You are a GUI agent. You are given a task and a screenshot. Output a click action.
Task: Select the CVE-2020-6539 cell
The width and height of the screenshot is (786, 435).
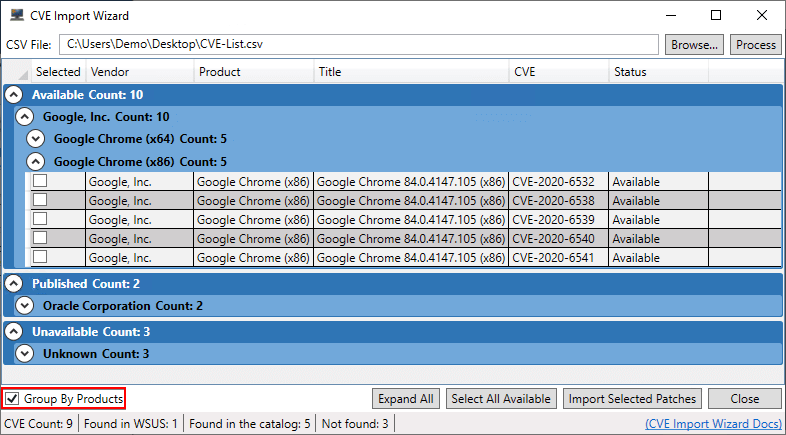(559, 220)
